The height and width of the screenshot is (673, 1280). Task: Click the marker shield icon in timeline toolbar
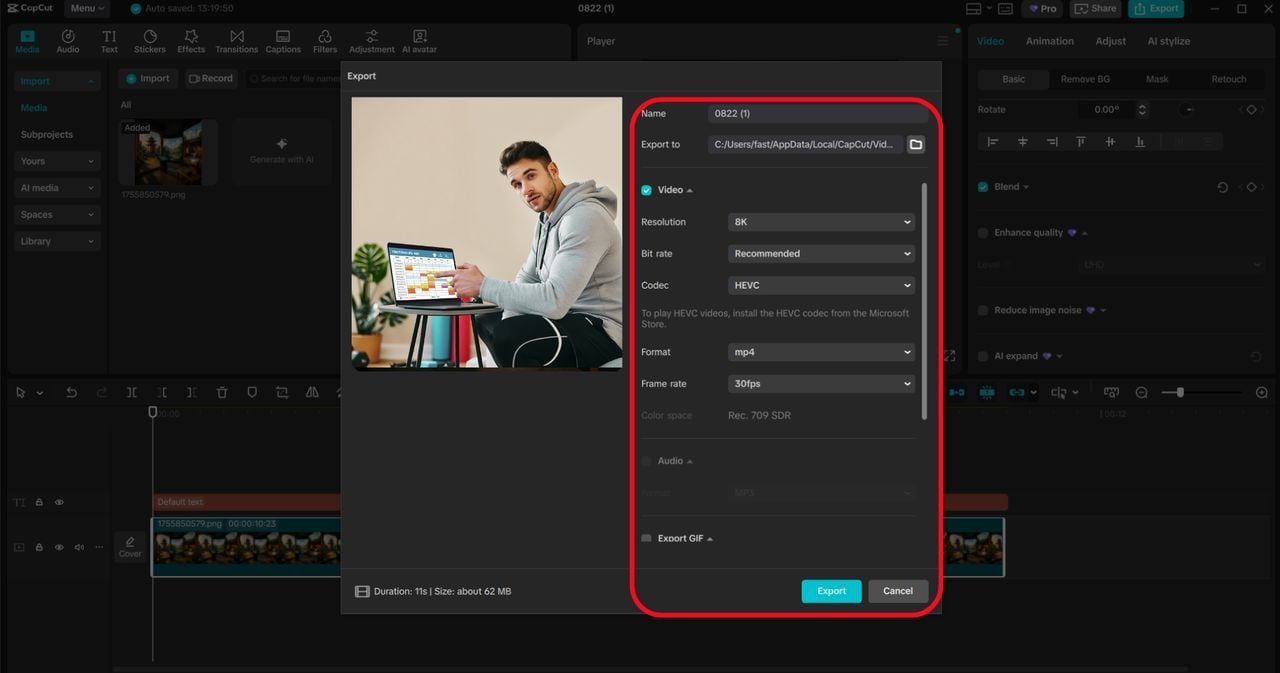point(252,393)
